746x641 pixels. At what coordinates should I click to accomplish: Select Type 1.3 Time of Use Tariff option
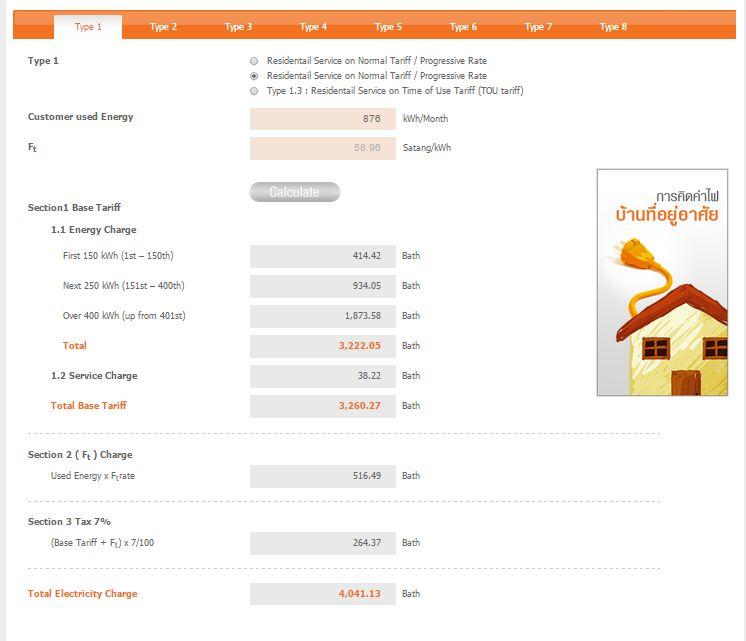[x=254, y=91]
